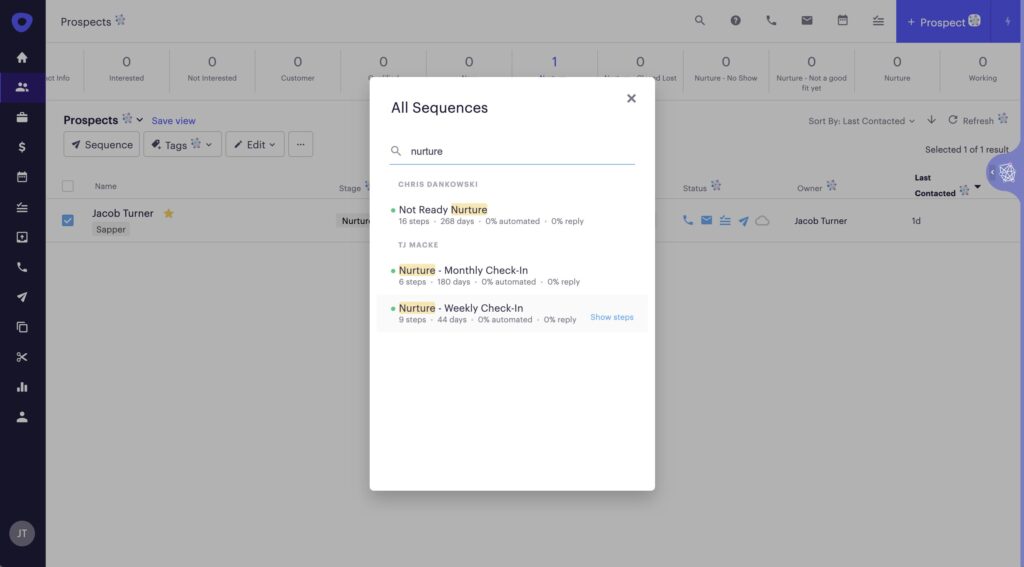Select the Not Interested stage tab

212,69
